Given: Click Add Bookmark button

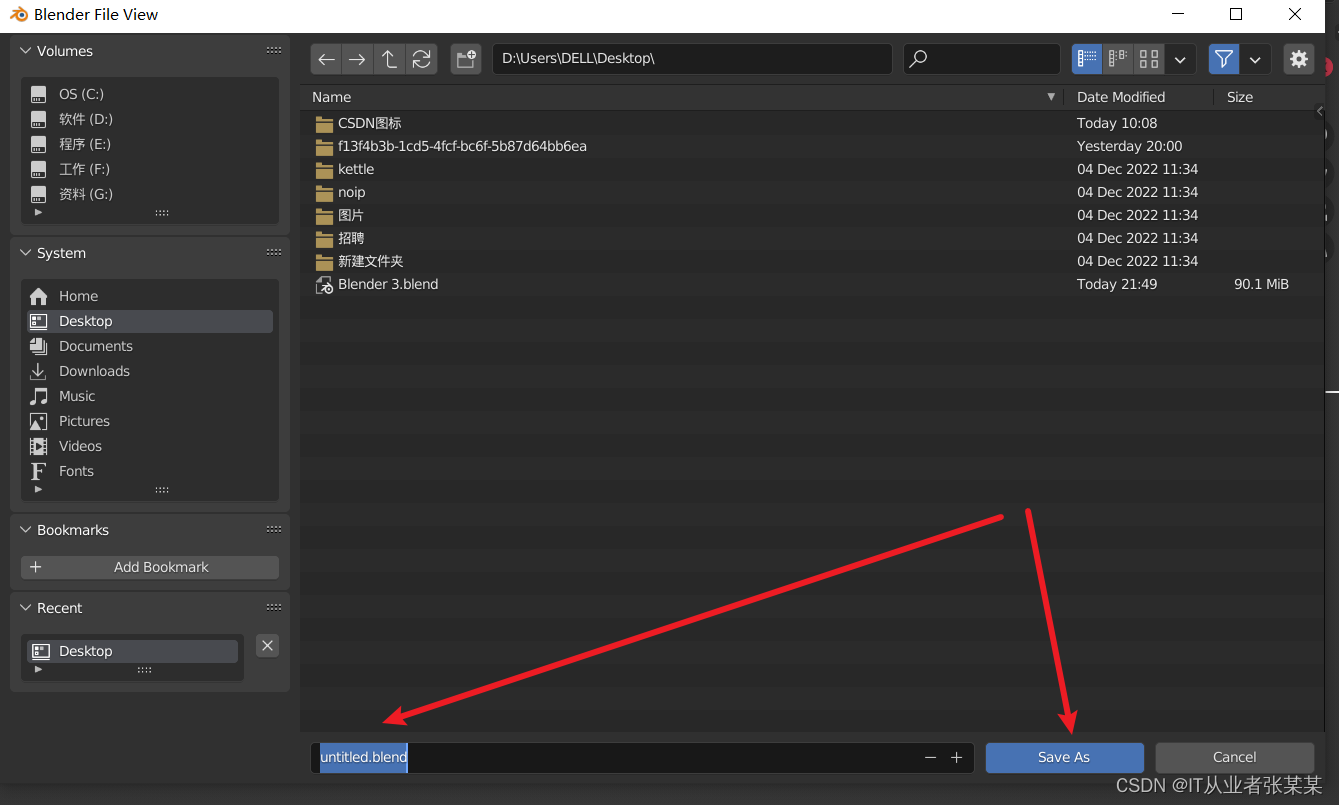Looking at the screenshot, I should click(x=150, y=567).
